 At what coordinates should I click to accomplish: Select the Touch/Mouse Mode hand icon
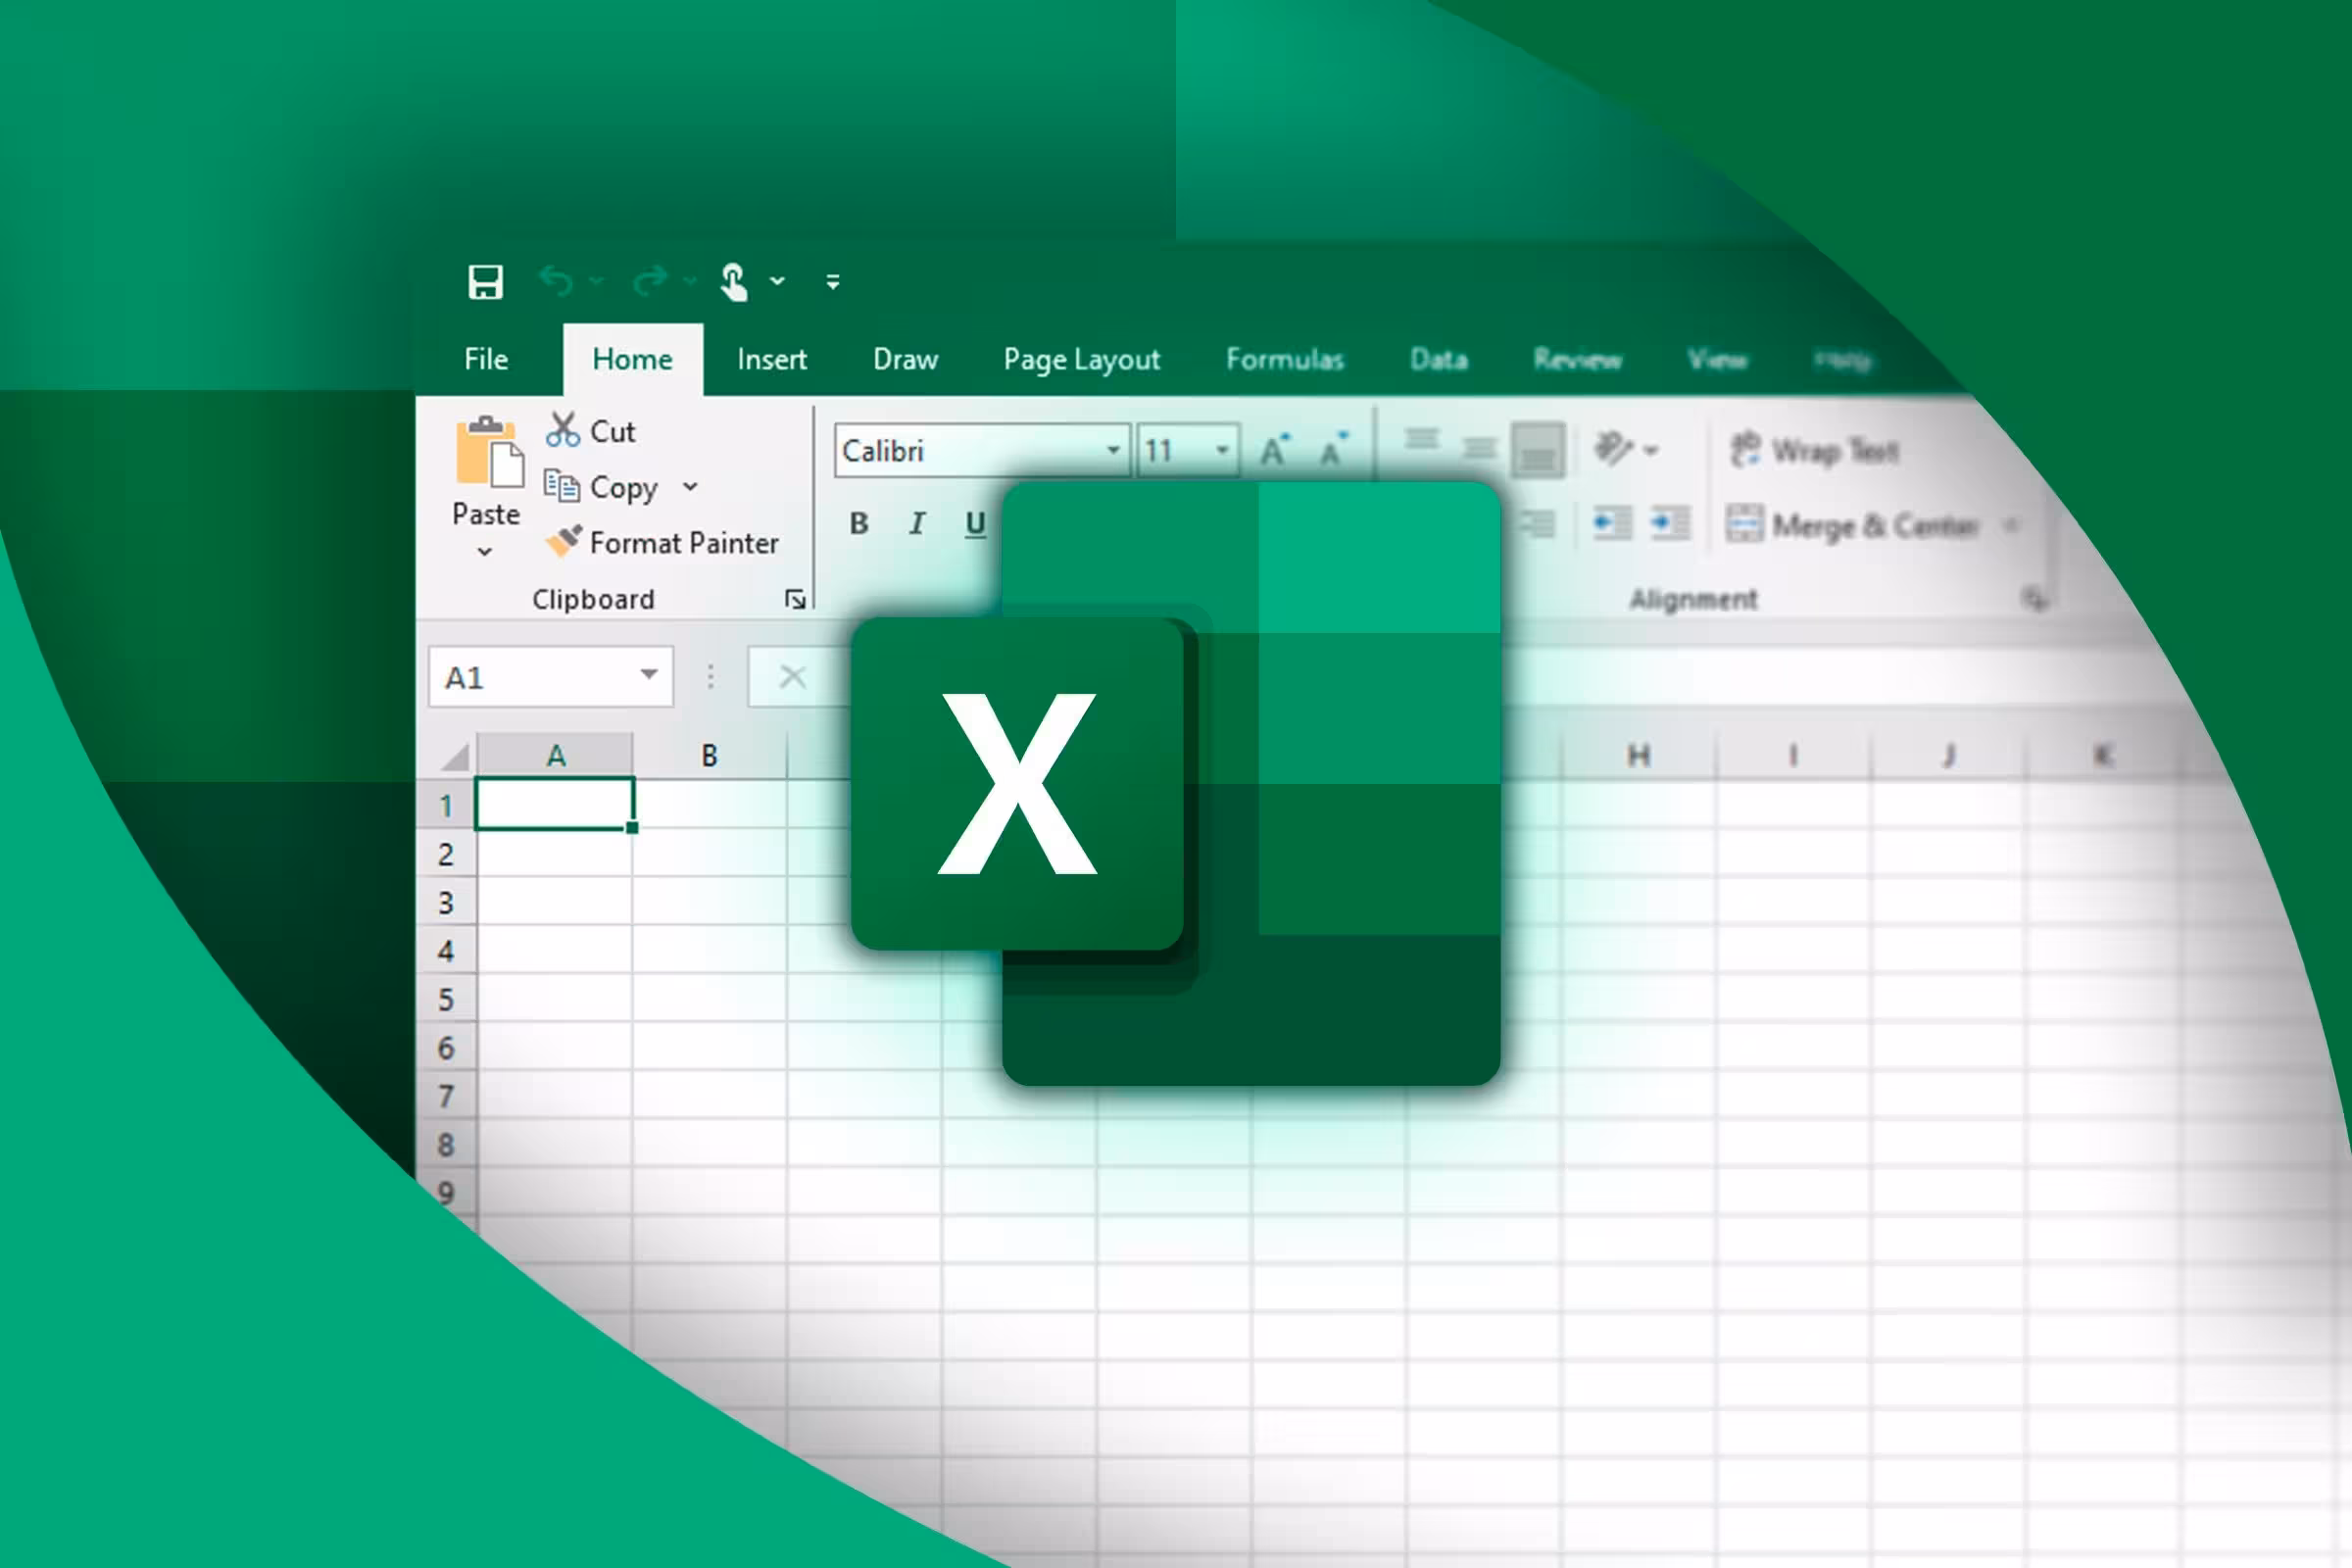[x=734, y=282]
